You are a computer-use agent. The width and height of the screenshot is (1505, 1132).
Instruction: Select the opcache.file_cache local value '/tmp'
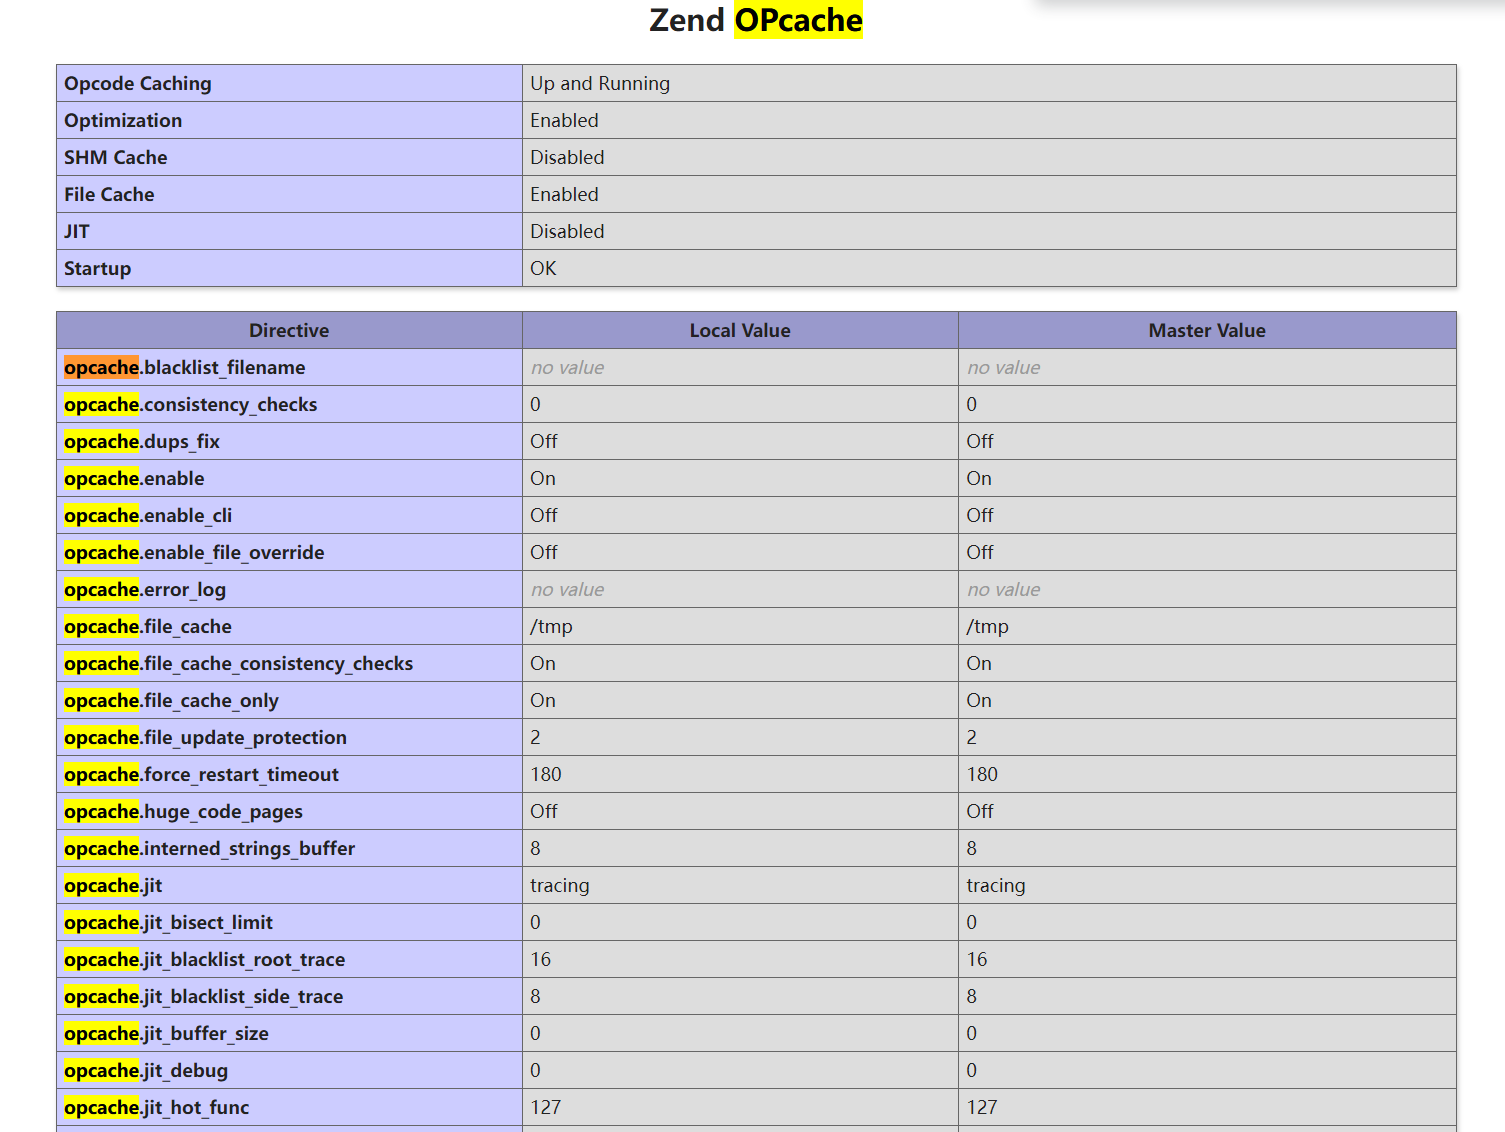(551, 627)
